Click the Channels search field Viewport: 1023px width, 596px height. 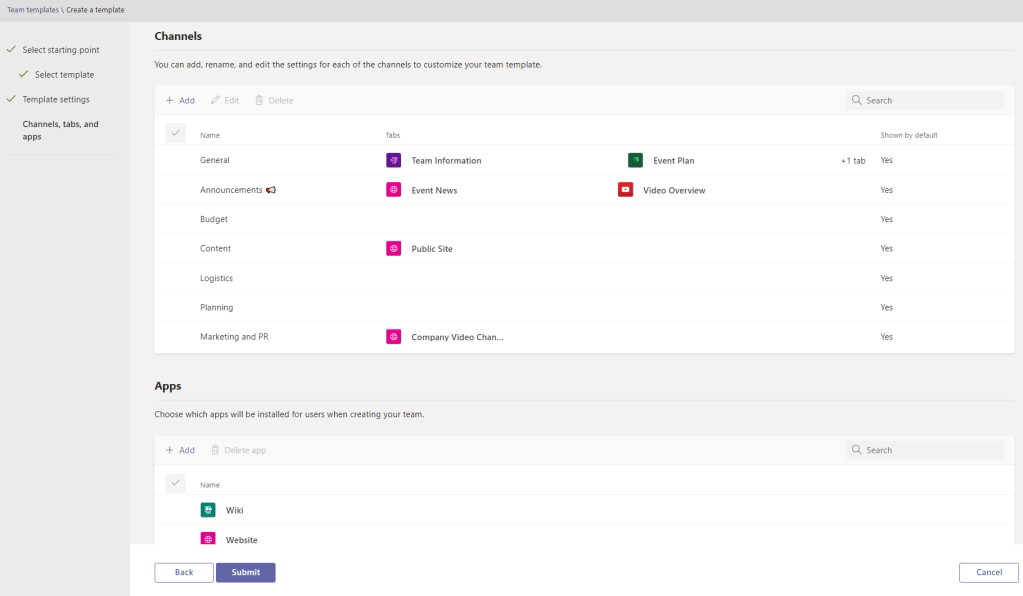tap(932, 100)
